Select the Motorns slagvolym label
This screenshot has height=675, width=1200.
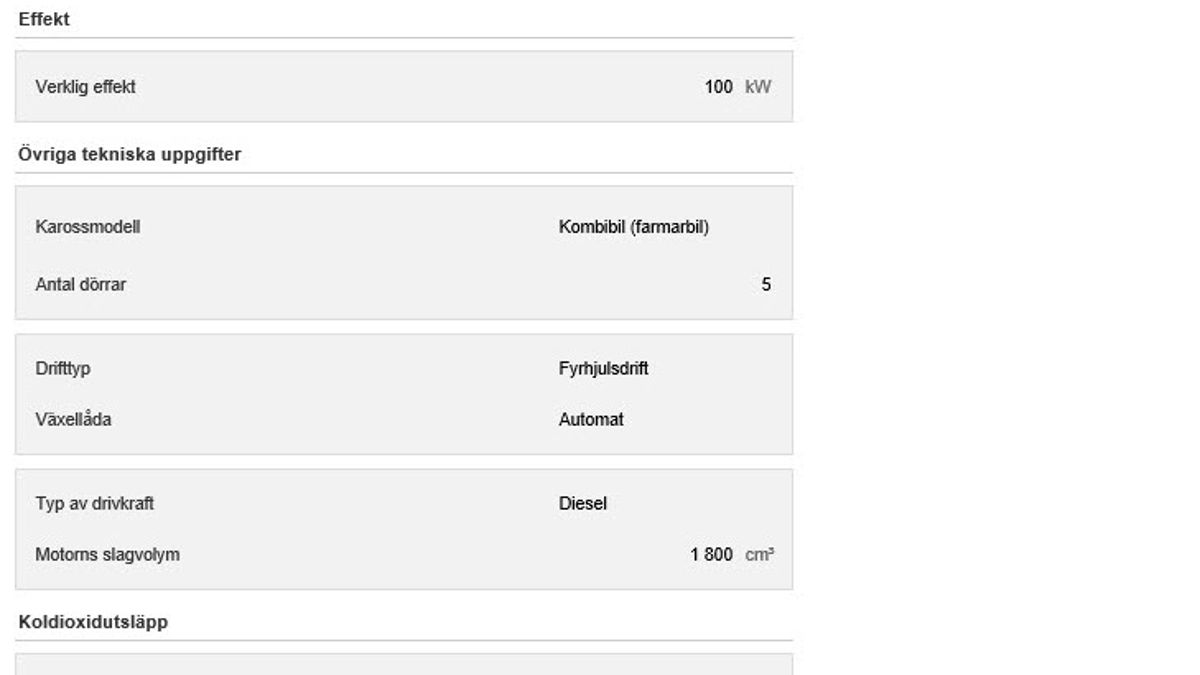(x=107, y=554)
